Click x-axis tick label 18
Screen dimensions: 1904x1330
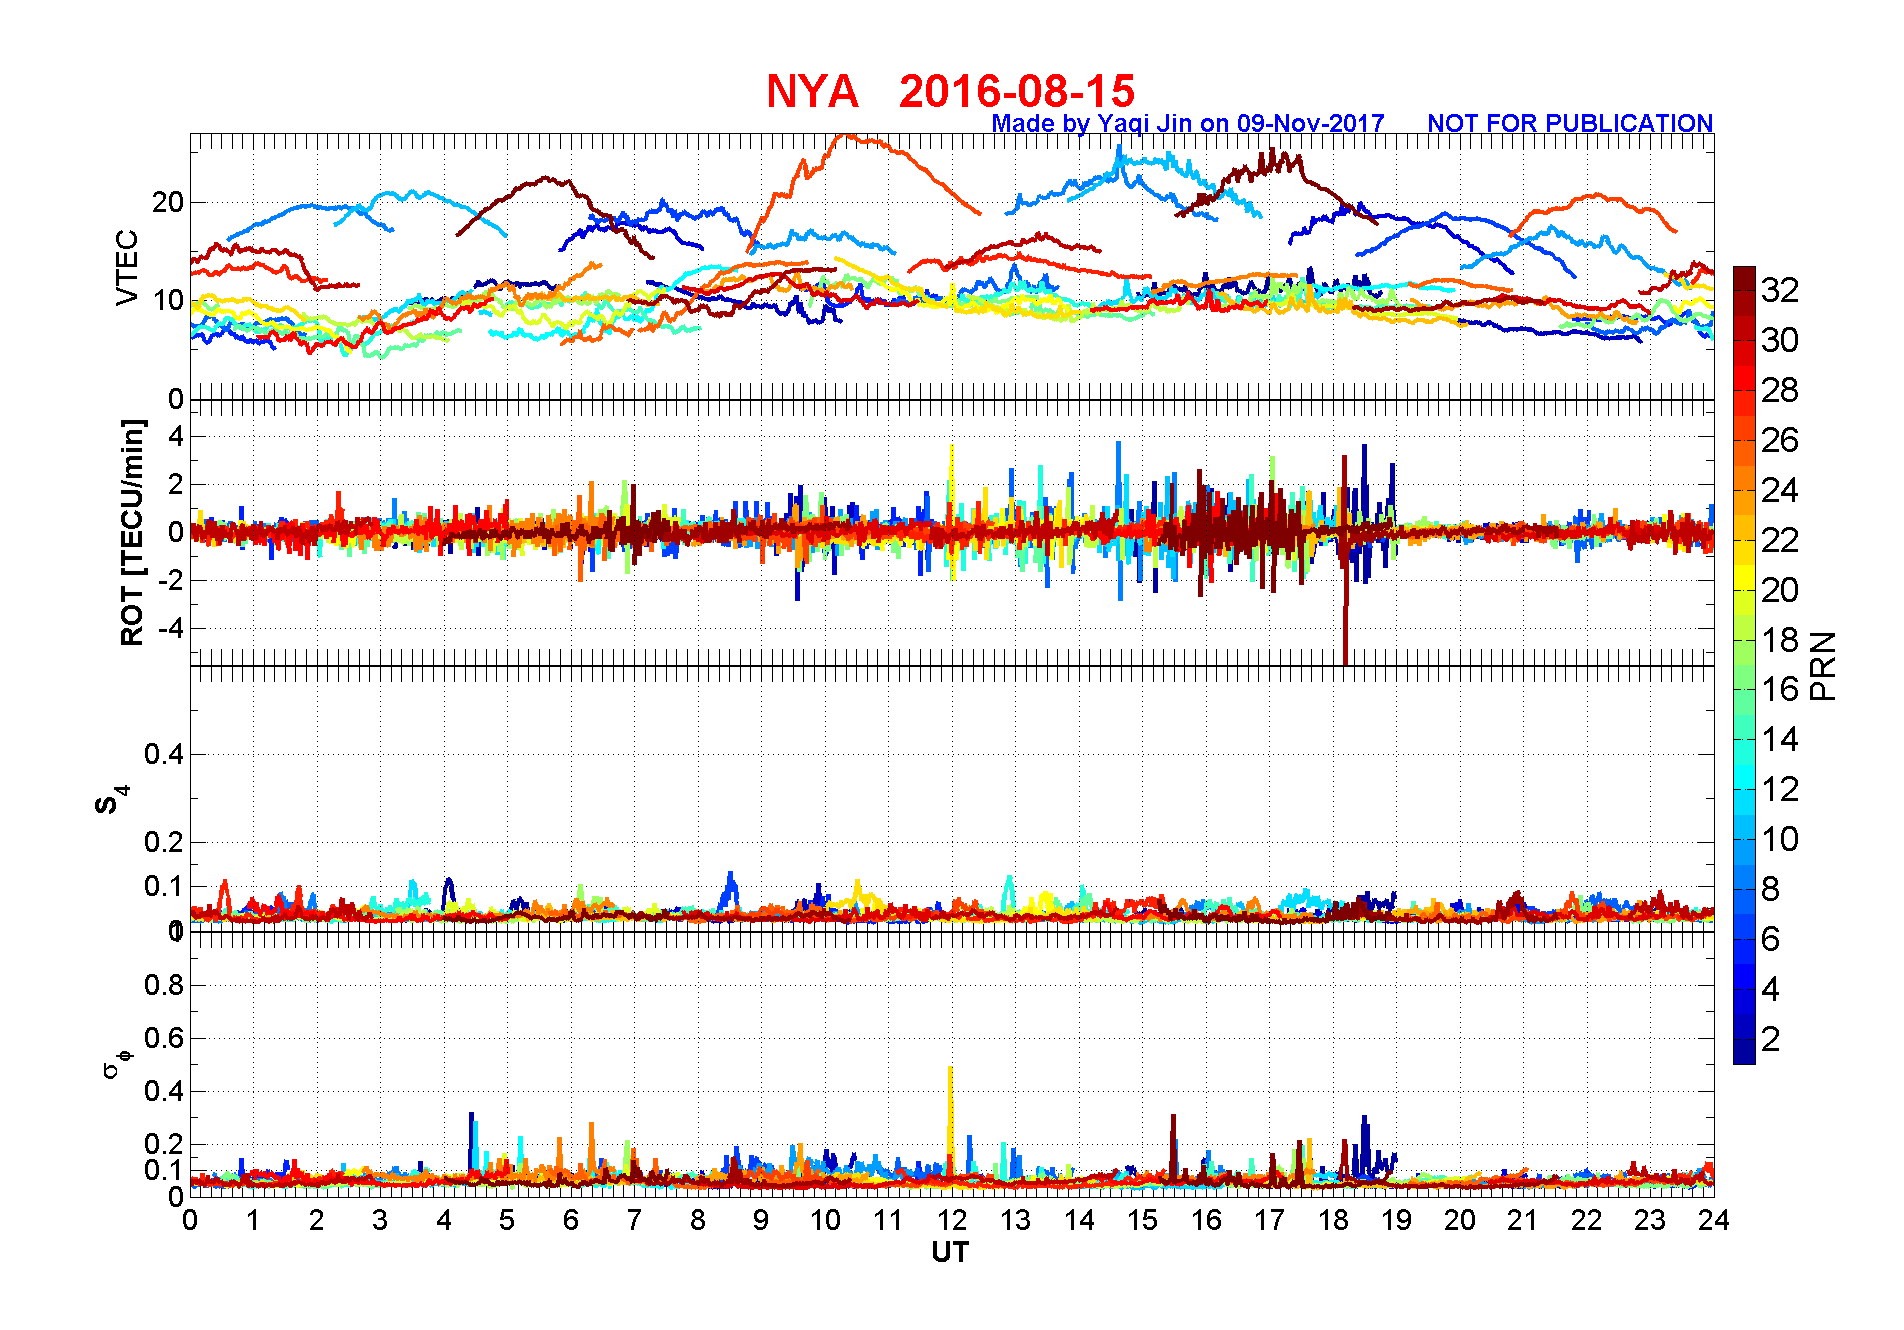point(1333,1220)
